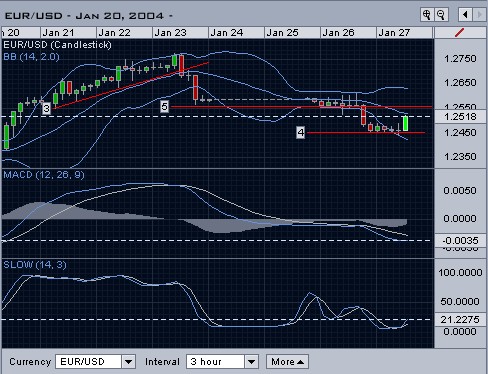Viewport: 488px width, 374px height.
Task: Click the -0.0035 MACD value marker
Action: coord(460,240)
